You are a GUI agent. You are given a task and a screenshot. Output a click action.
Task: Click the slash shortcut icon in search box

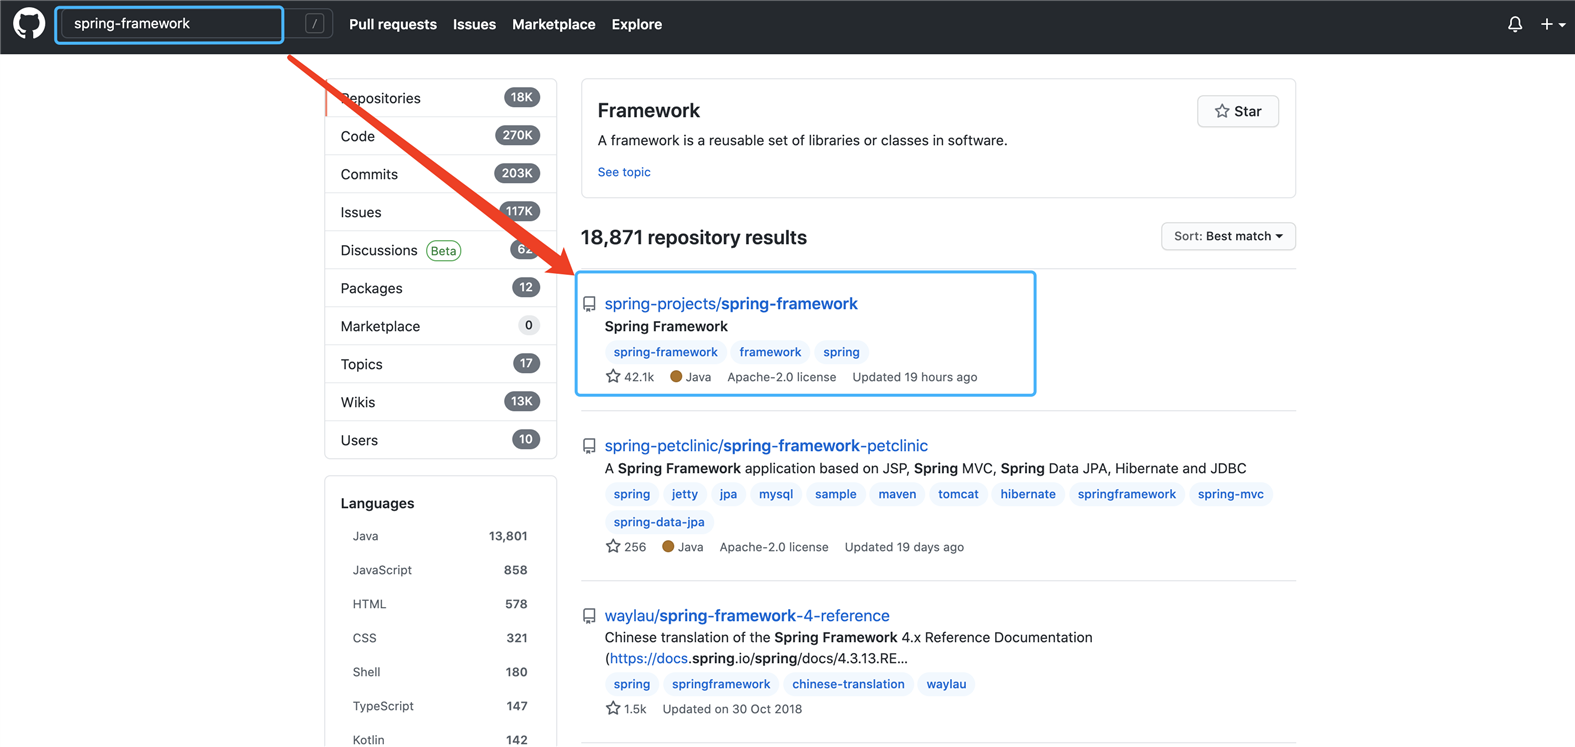(314, 24)
